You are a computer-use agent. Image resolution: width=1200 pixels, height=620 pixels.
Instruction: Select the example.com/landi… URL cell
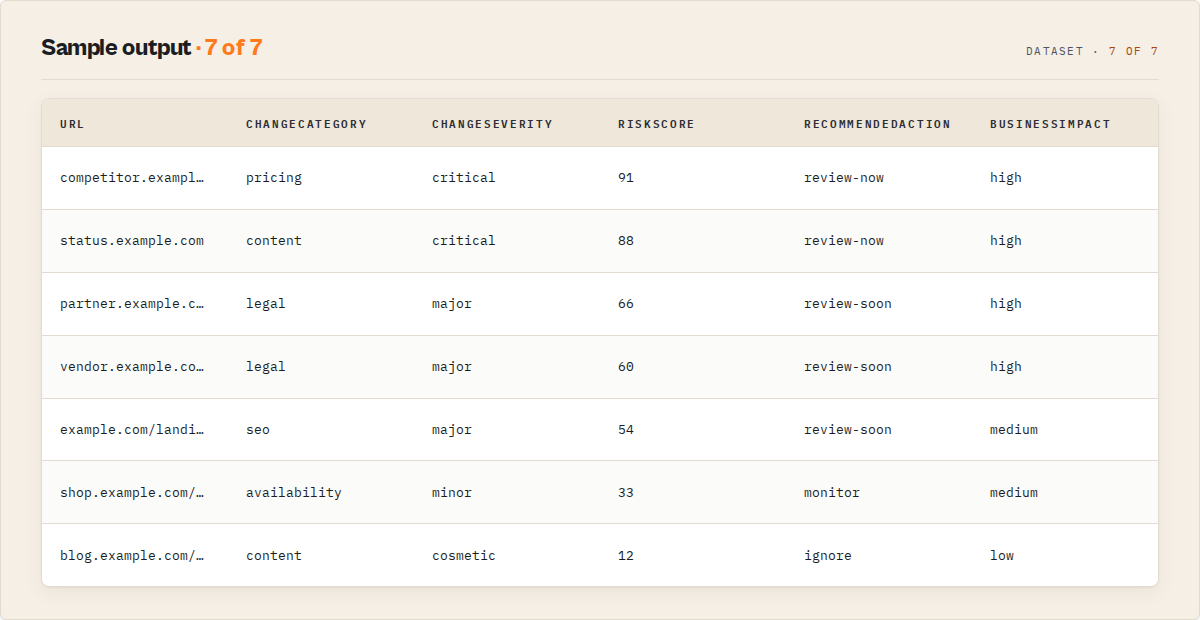tap(132, 430)
